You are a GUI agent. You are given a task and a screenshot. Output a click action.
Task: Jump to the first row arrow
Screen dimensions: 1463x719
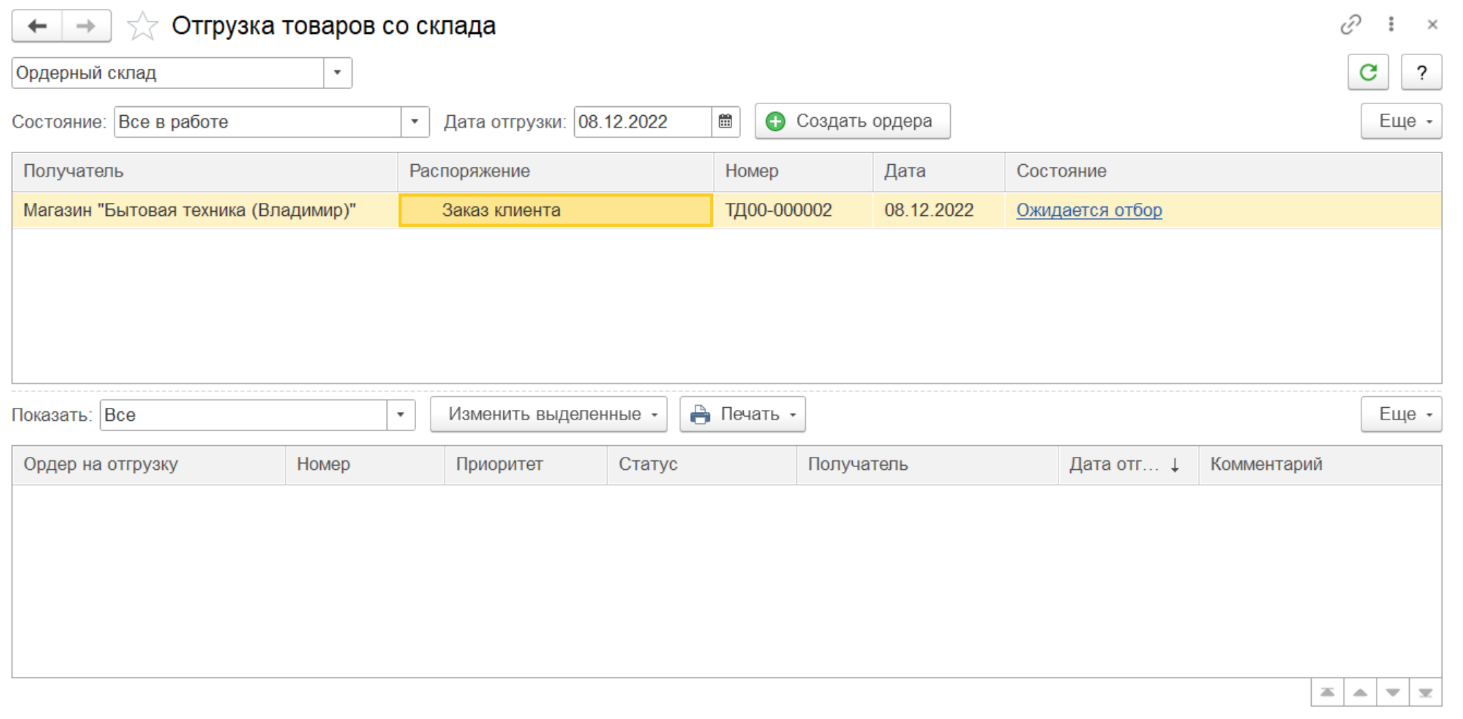[1327, 692]
